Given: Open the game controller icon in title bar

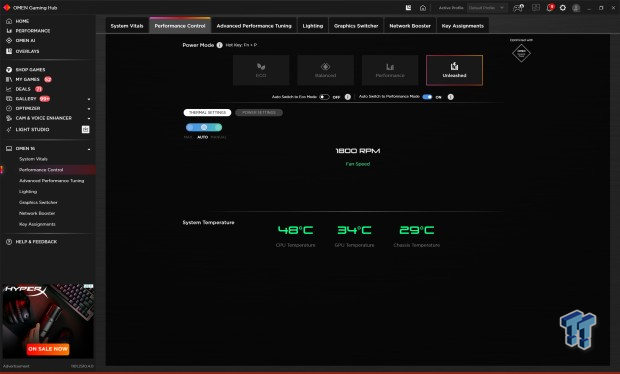Looking at the screenshot, I should 518,8.
